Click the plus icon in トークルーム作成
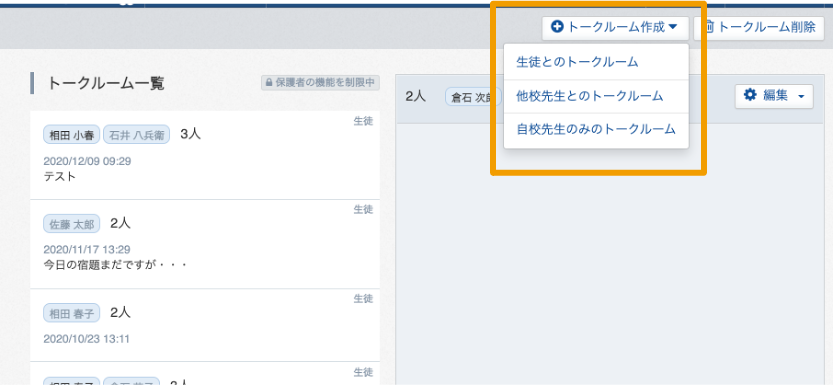833x385 pixels. (557, 27)
